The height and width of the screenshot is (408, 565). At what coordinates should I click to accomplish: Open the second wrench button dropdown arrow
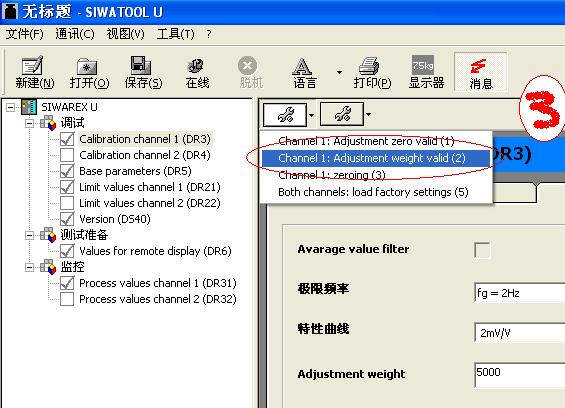[x=368, y=115]
